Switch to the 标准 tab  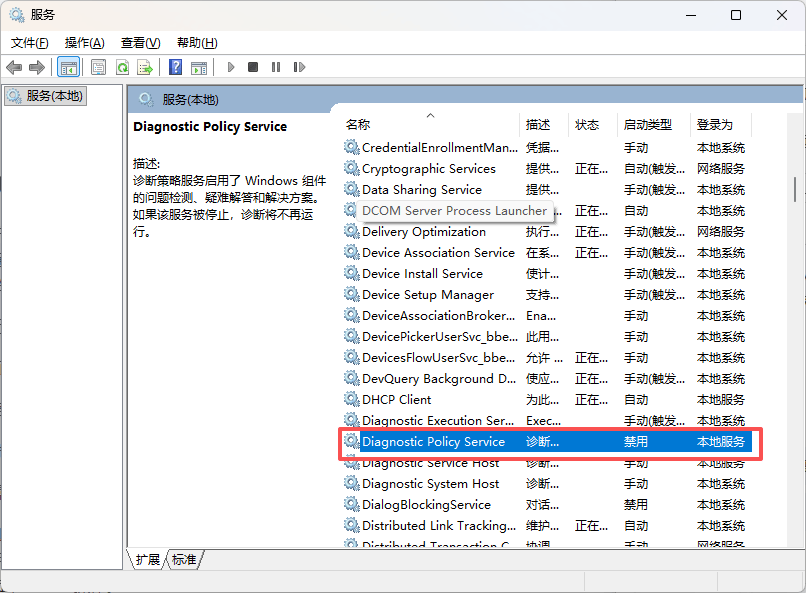click(184, 559)
